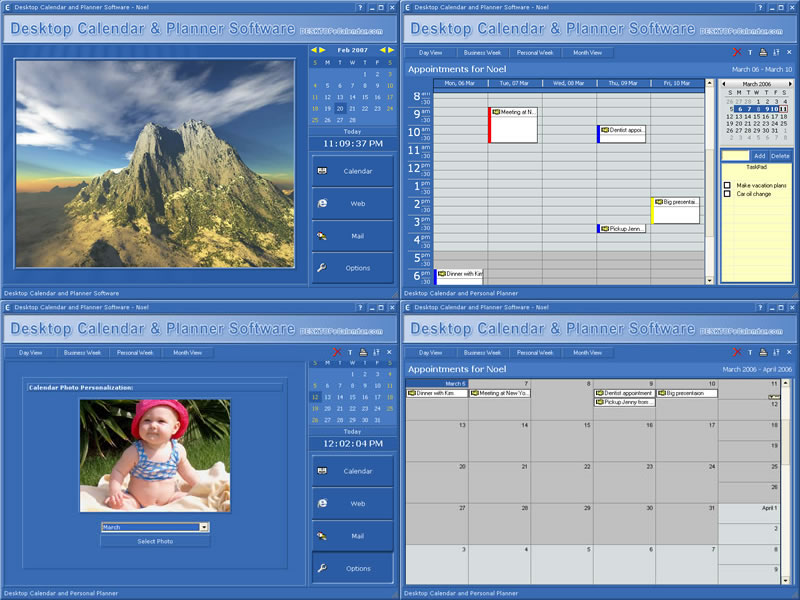The width and height of the screenshot is (800, 600).
Task: Click Add to create a new task
Action: point(760,155)
